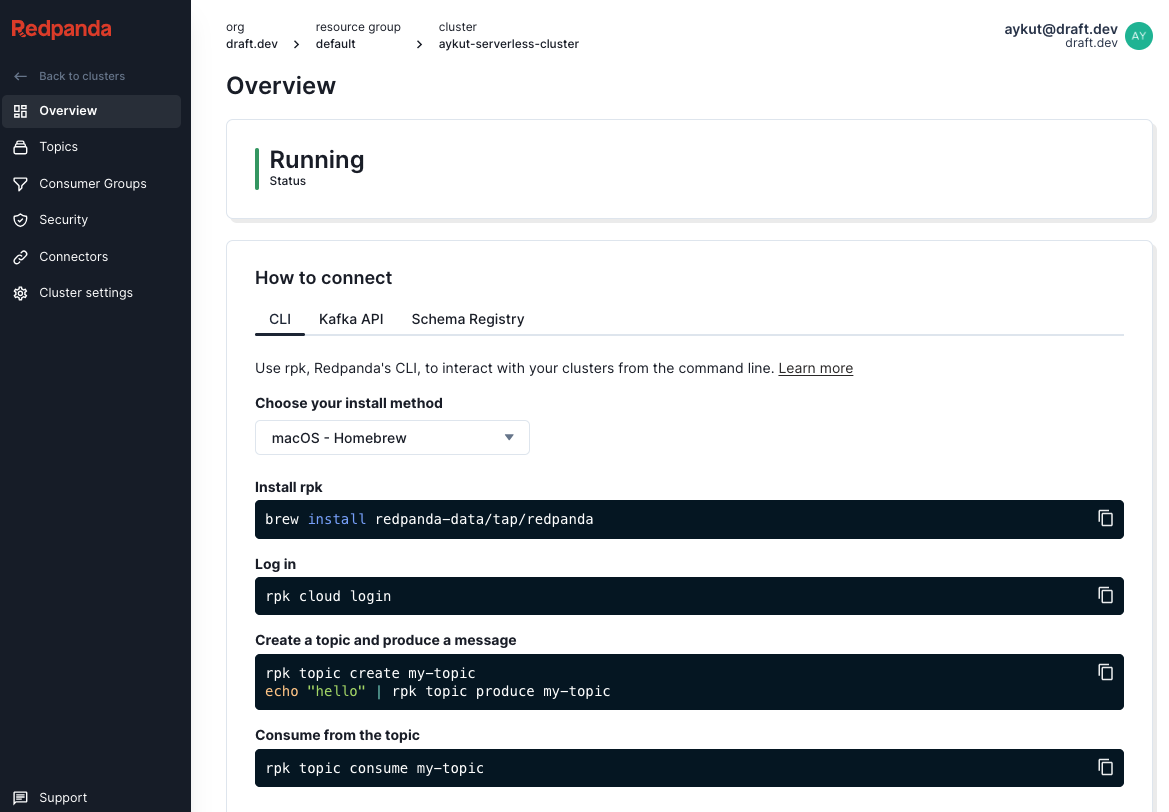
Task: Click the Security shield icon
Action: point(20,220)
